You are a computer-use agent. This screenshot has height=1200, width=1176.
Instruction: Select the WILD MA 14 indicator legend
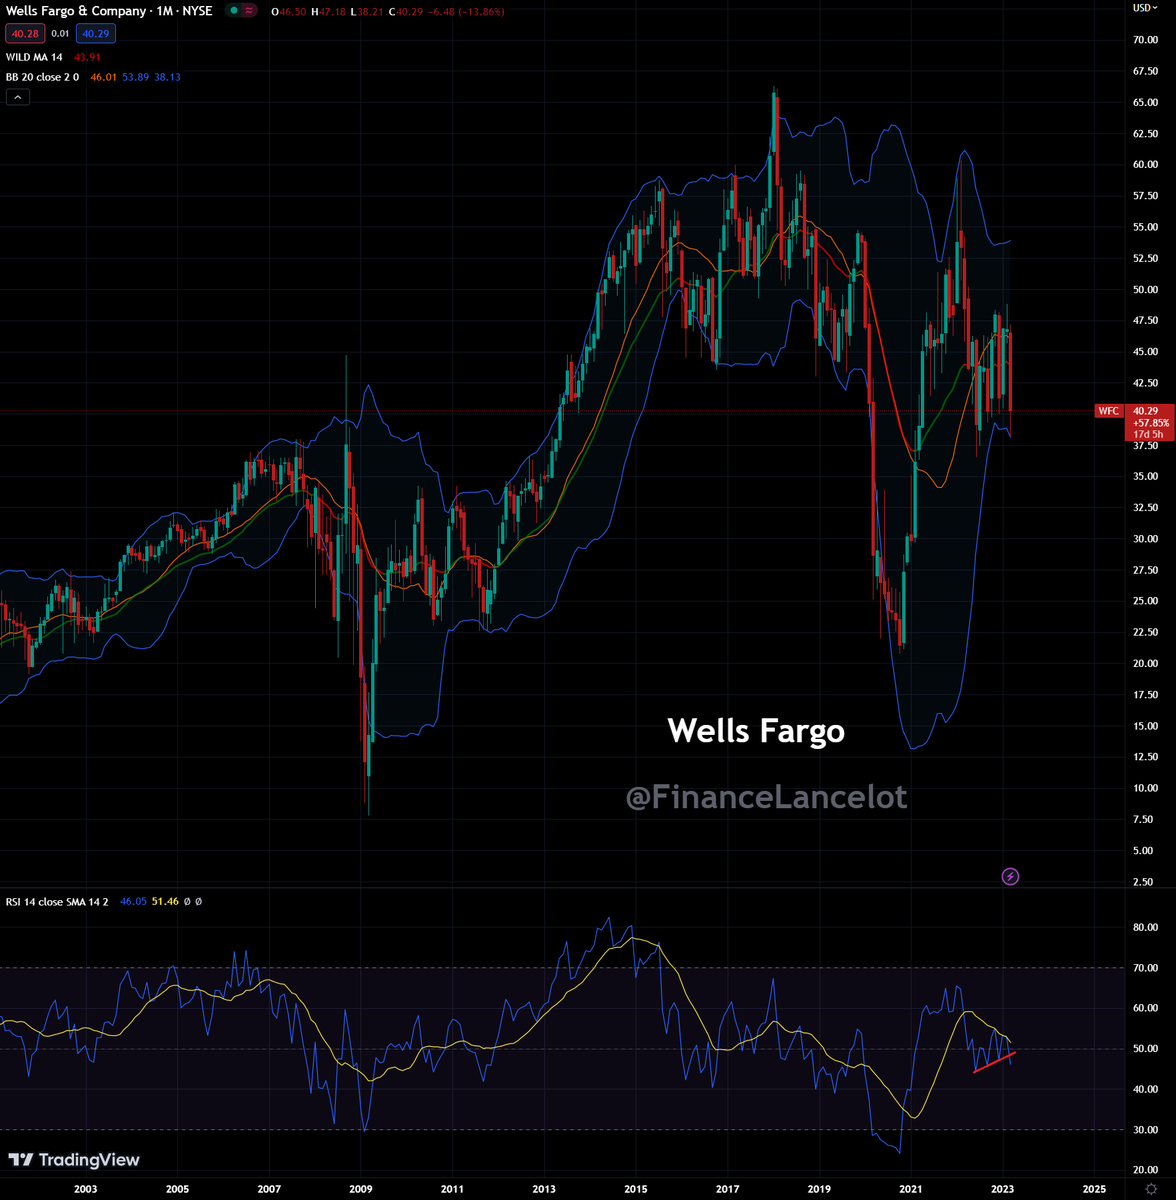34,57
